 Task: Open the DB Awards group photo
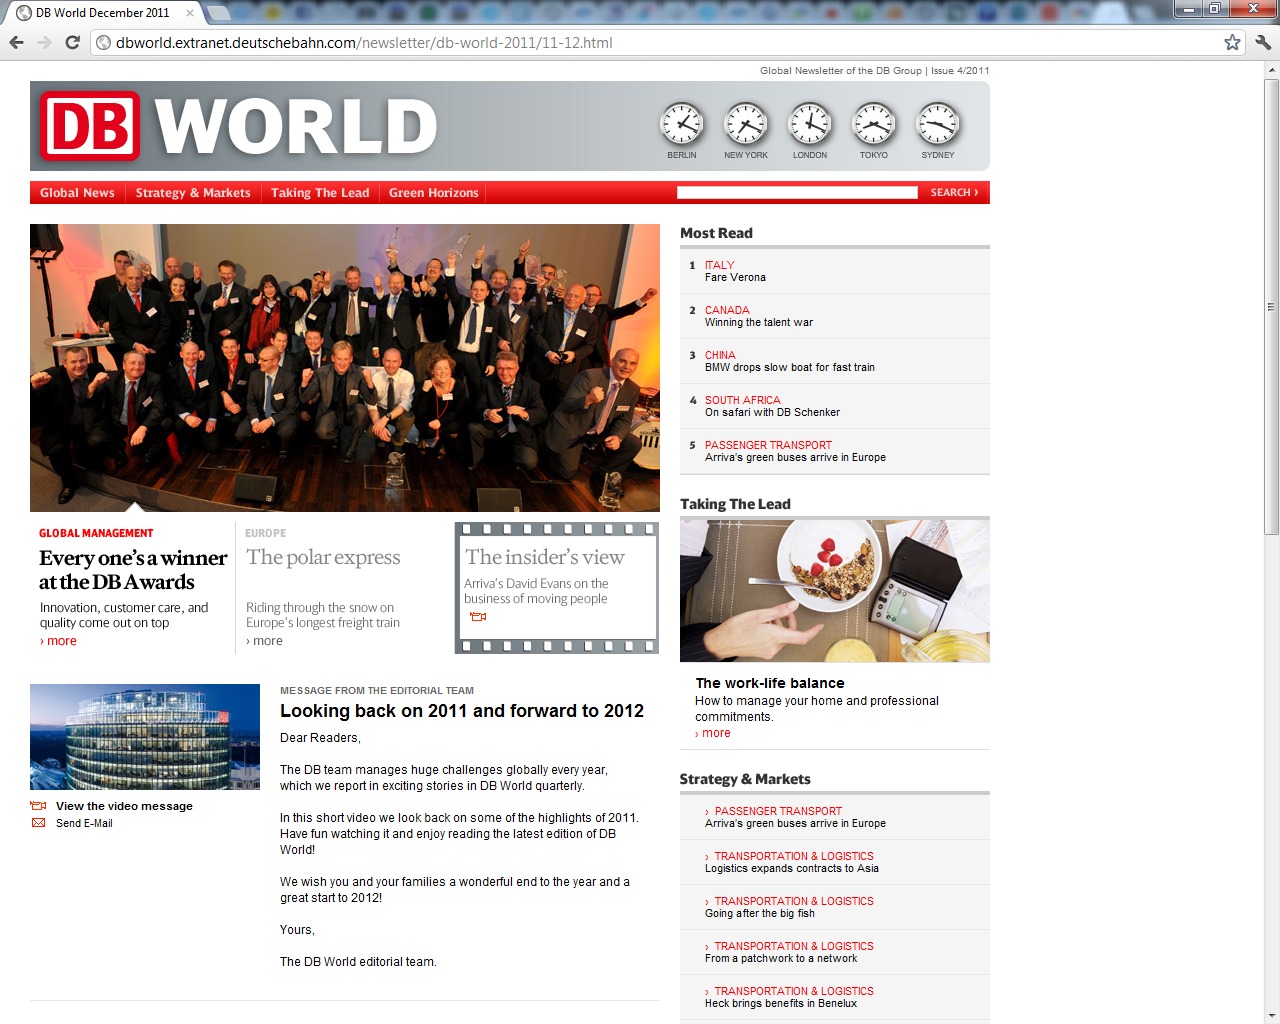(x=344, y=367)
